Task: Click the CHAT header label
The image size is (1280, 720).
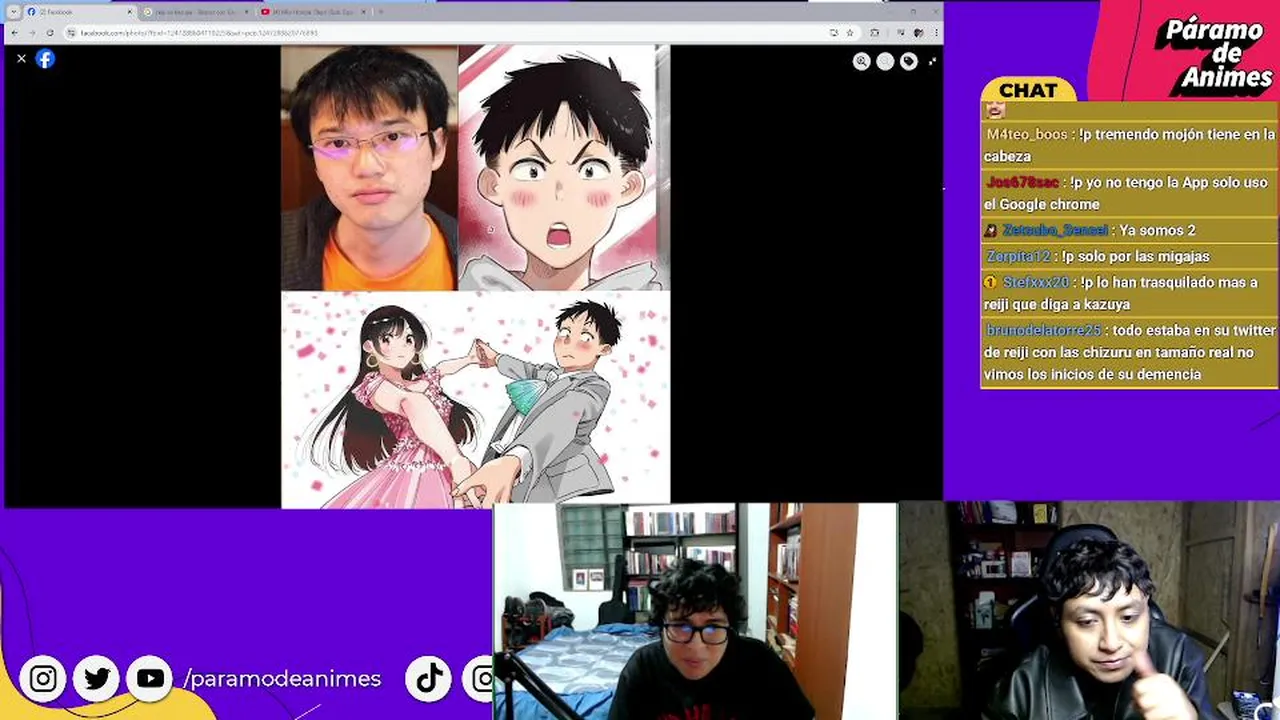Action: pyautogui.click(x=1028, y=91)
